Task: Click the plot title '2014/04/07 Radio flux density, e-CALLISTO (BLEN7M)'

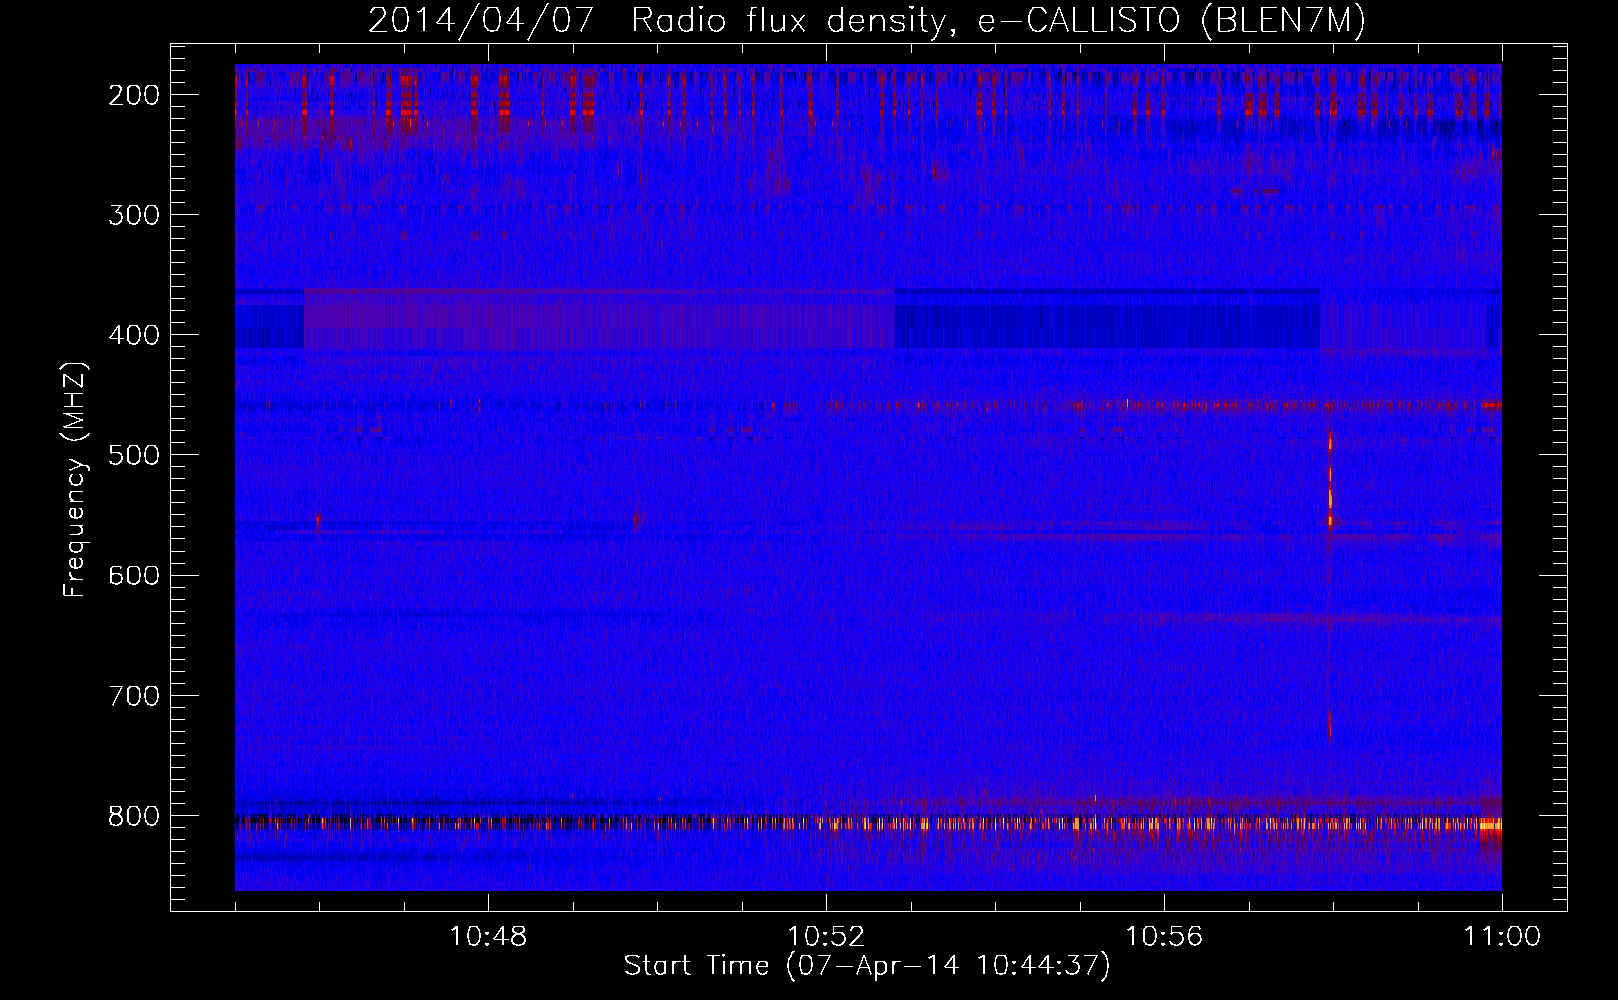Action: [x=867, y=20]
